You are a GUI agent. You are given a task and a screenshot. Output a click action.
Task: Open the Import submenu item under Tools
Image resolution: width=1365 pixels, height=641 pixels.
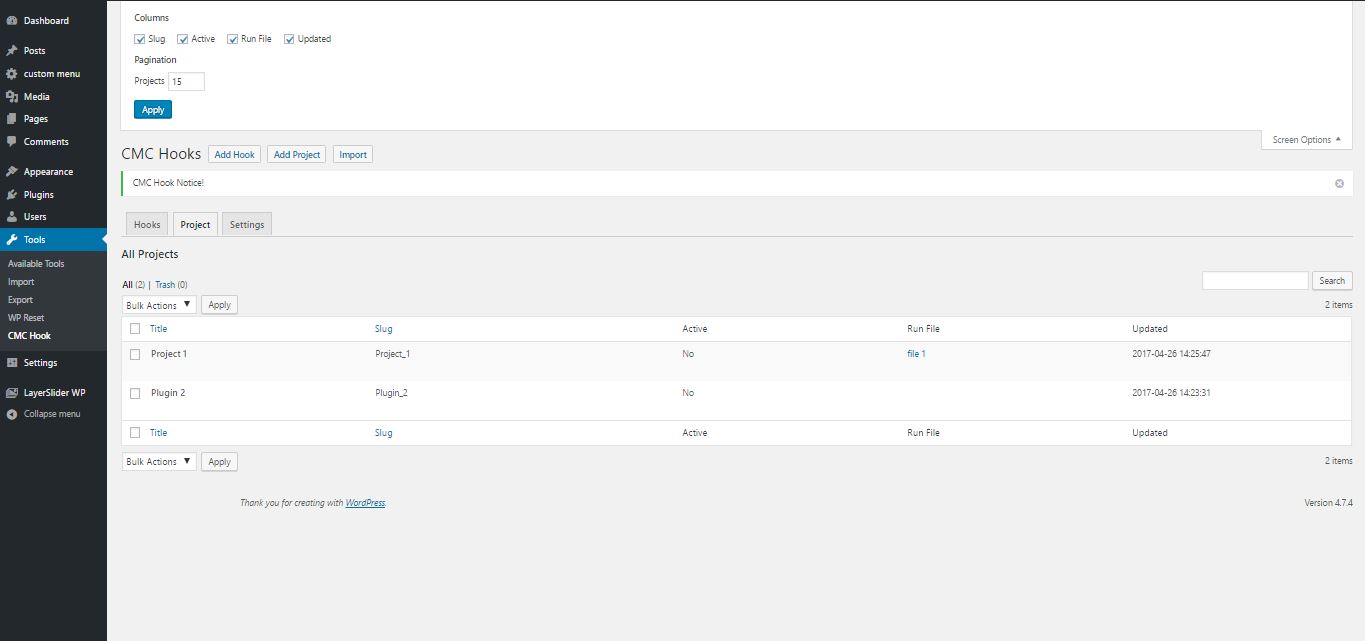pos(21,282)
